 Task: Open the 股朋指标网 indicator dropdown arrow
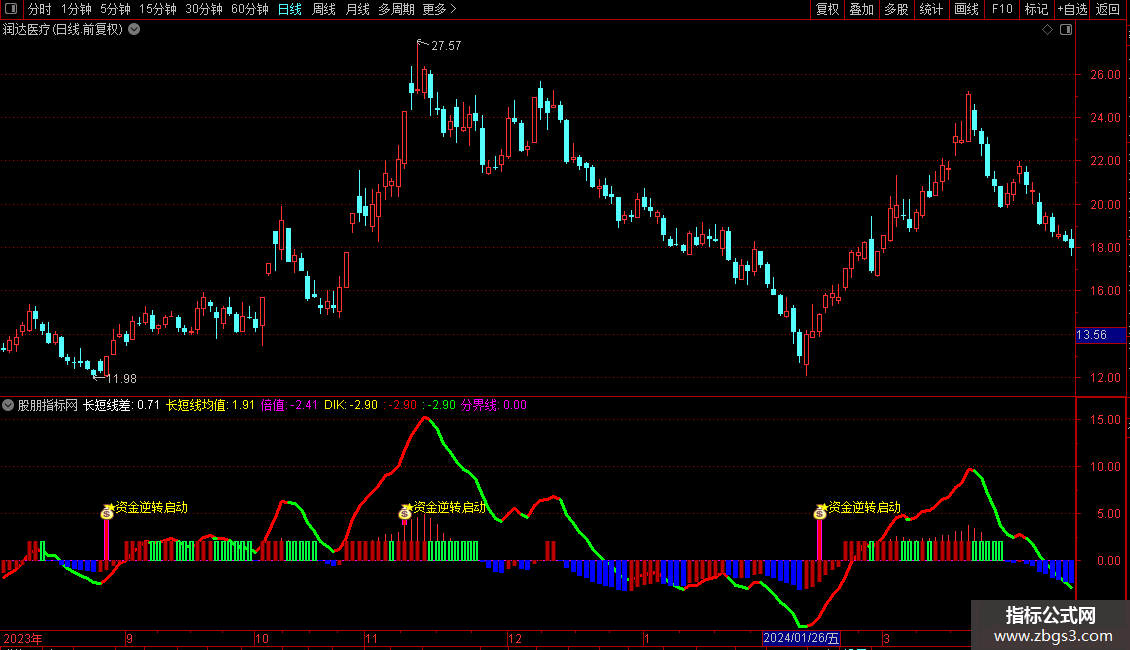click(x=8, y=405)
